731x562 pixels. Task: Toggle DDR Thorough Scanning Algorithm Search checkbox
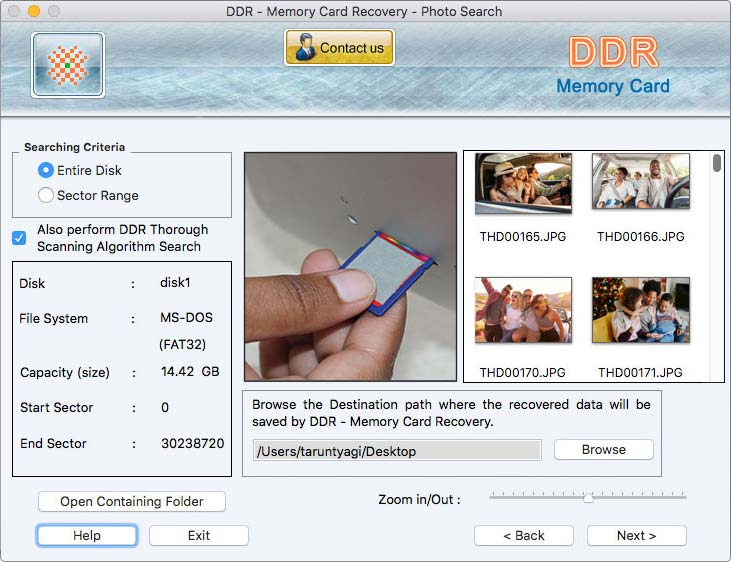click(x=19, y=238)
